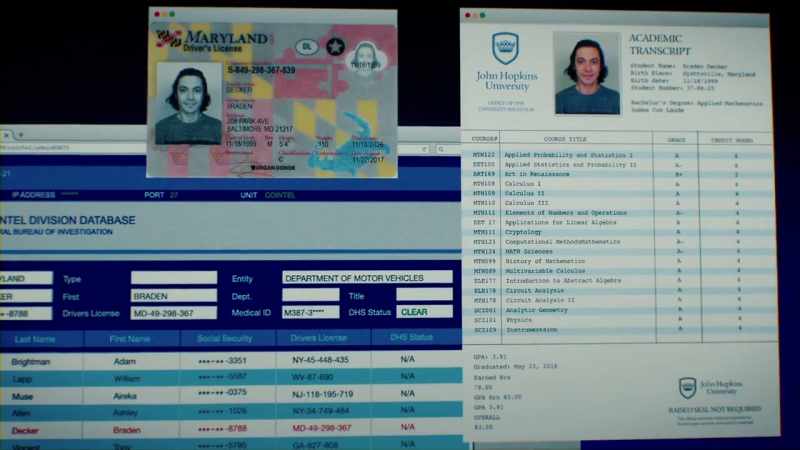Click the DHS Status field showing CLEAR
Viewport: 800px width, 450px height.
[x=424, y=312]
